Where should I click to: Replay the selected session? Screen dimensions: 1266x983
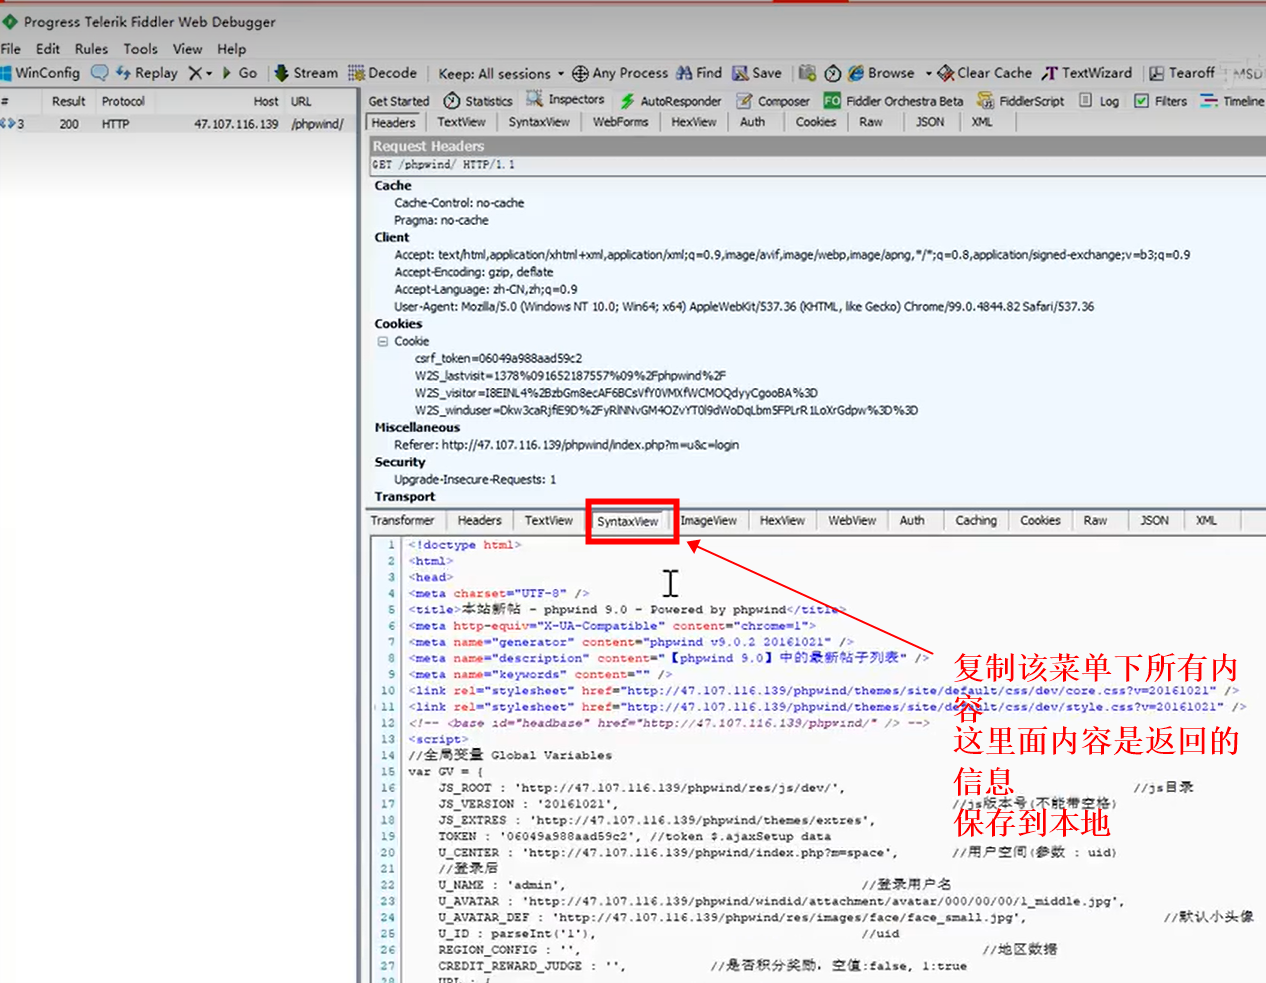click(x=147, y=73)
